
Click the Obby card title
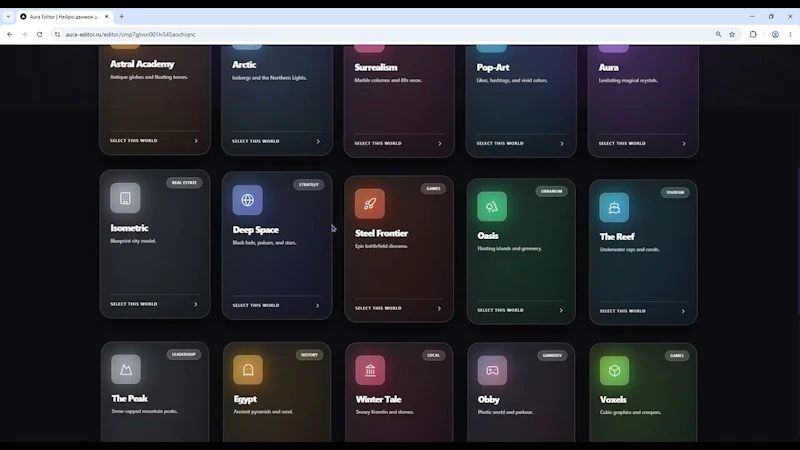tap(489, 399)
